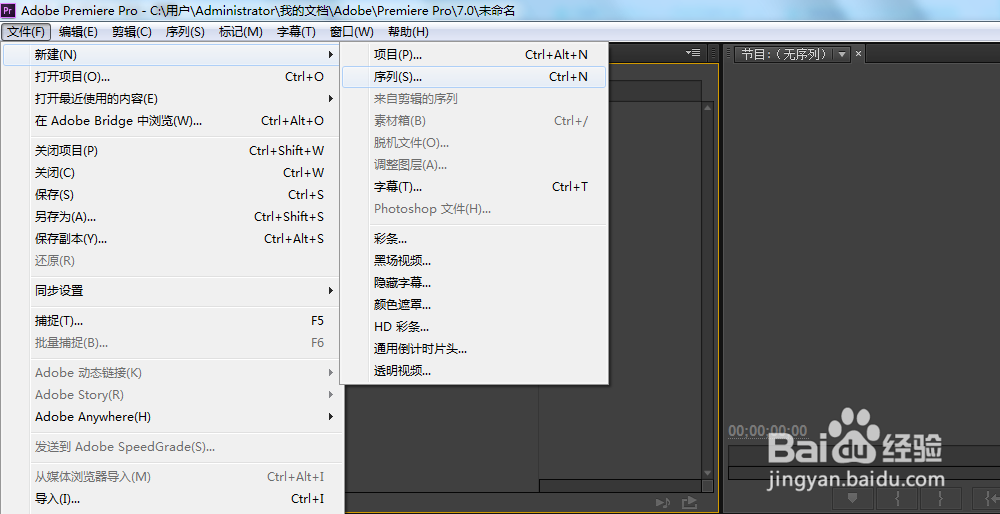The height and width of the screenshot is (514, 1000).
Task: Click the Program monitor time ruler bar
Action: (x=864, y=455)
